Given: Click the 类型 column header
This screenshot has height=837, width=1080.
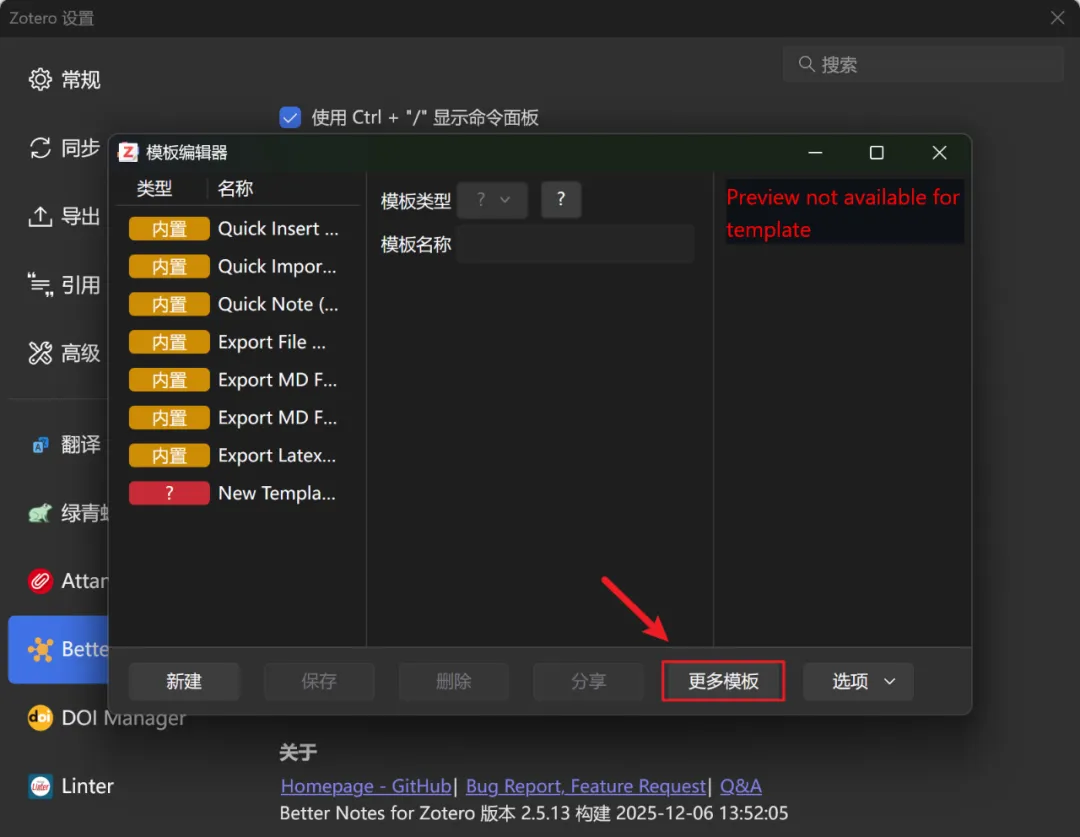Looking at the screenshot, I should click(x=154, y=188).
